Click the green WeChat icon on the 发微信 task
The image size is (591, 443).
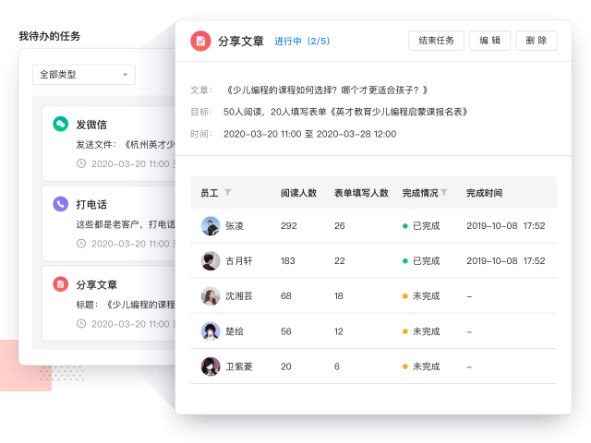(60, 124)
